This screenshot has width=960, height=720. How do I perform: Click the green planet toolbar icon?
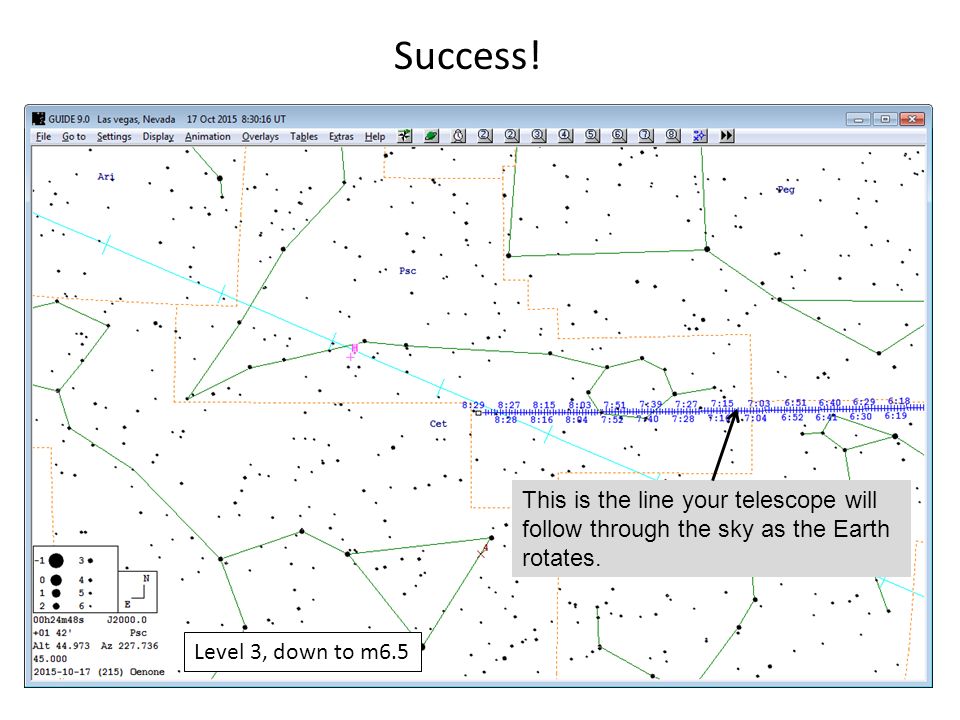pos(432,136)
